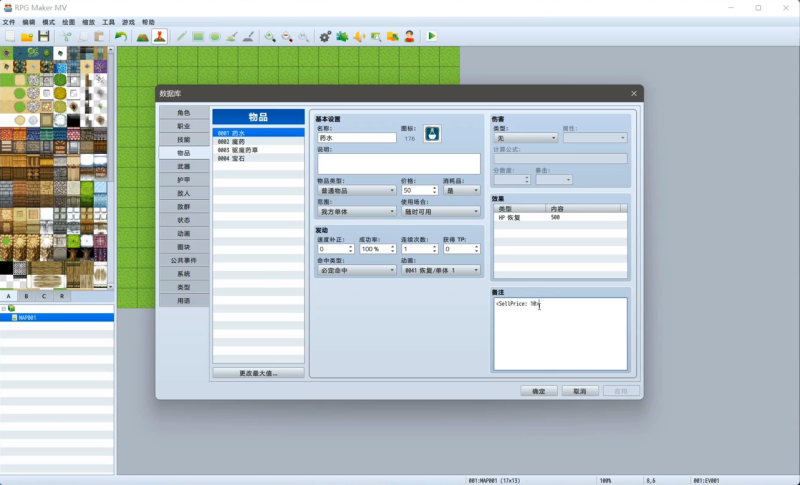
Task: Select MAP001 in the map tree
Action: [x=57, y=317]
